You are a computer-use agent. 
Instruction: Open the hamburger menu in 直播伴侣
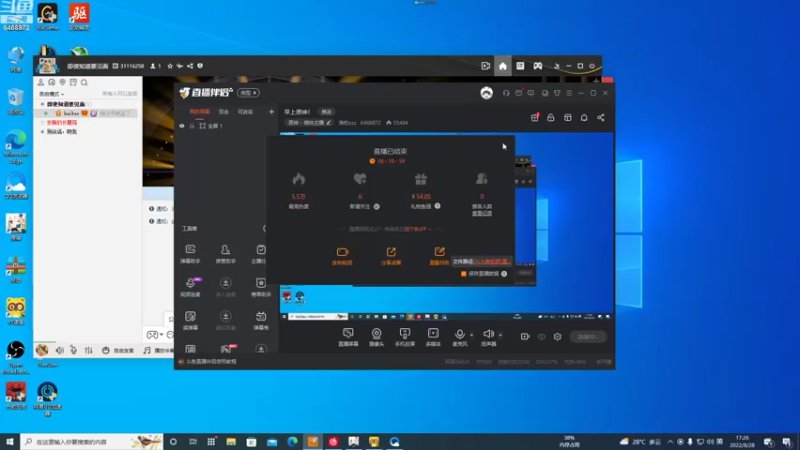[569, 93]
